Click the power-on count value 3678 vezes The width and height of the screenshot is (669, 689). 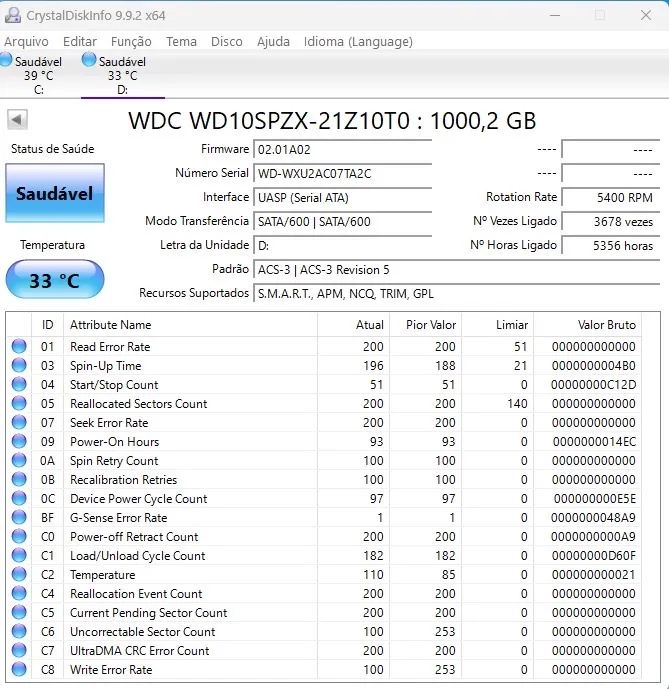coord(611,221)
